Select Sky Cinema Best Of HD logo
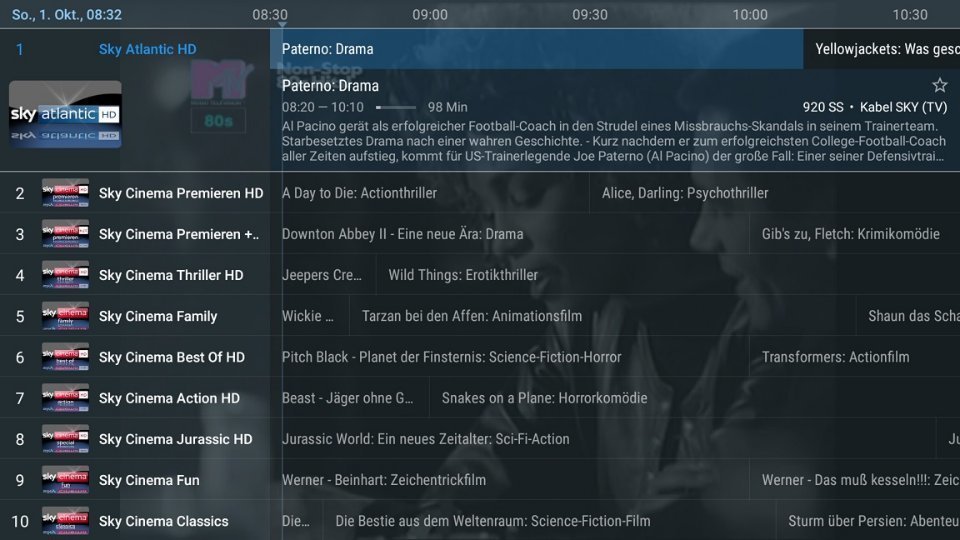Image resolution: width=960 pixels, height=540 pixels. [x=65, y=357]
